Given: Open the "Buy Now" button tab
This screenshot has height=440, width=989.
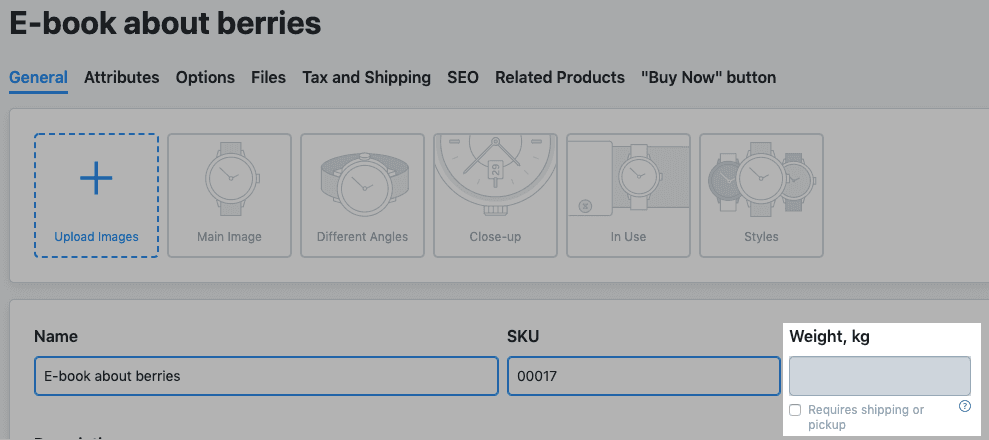Looking at the screenshot, I should coord(708,77).
